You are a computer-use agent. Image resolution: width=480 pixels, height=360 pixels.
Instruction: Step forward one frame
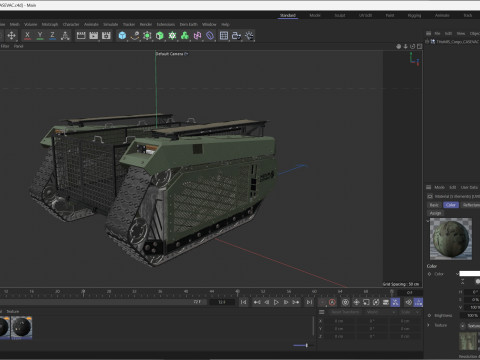point(286,302)
